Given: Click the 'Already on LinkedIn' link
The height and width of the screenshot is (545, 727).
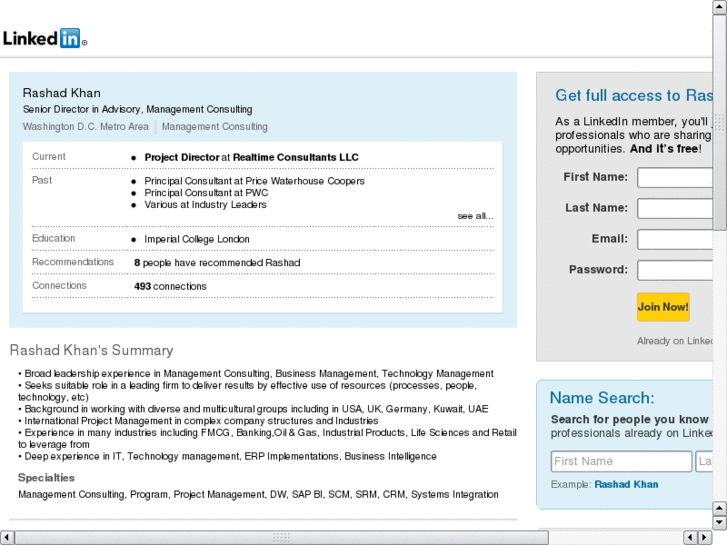Looking at the screenshot, I should pyautogui.click(x=675, y=341).
